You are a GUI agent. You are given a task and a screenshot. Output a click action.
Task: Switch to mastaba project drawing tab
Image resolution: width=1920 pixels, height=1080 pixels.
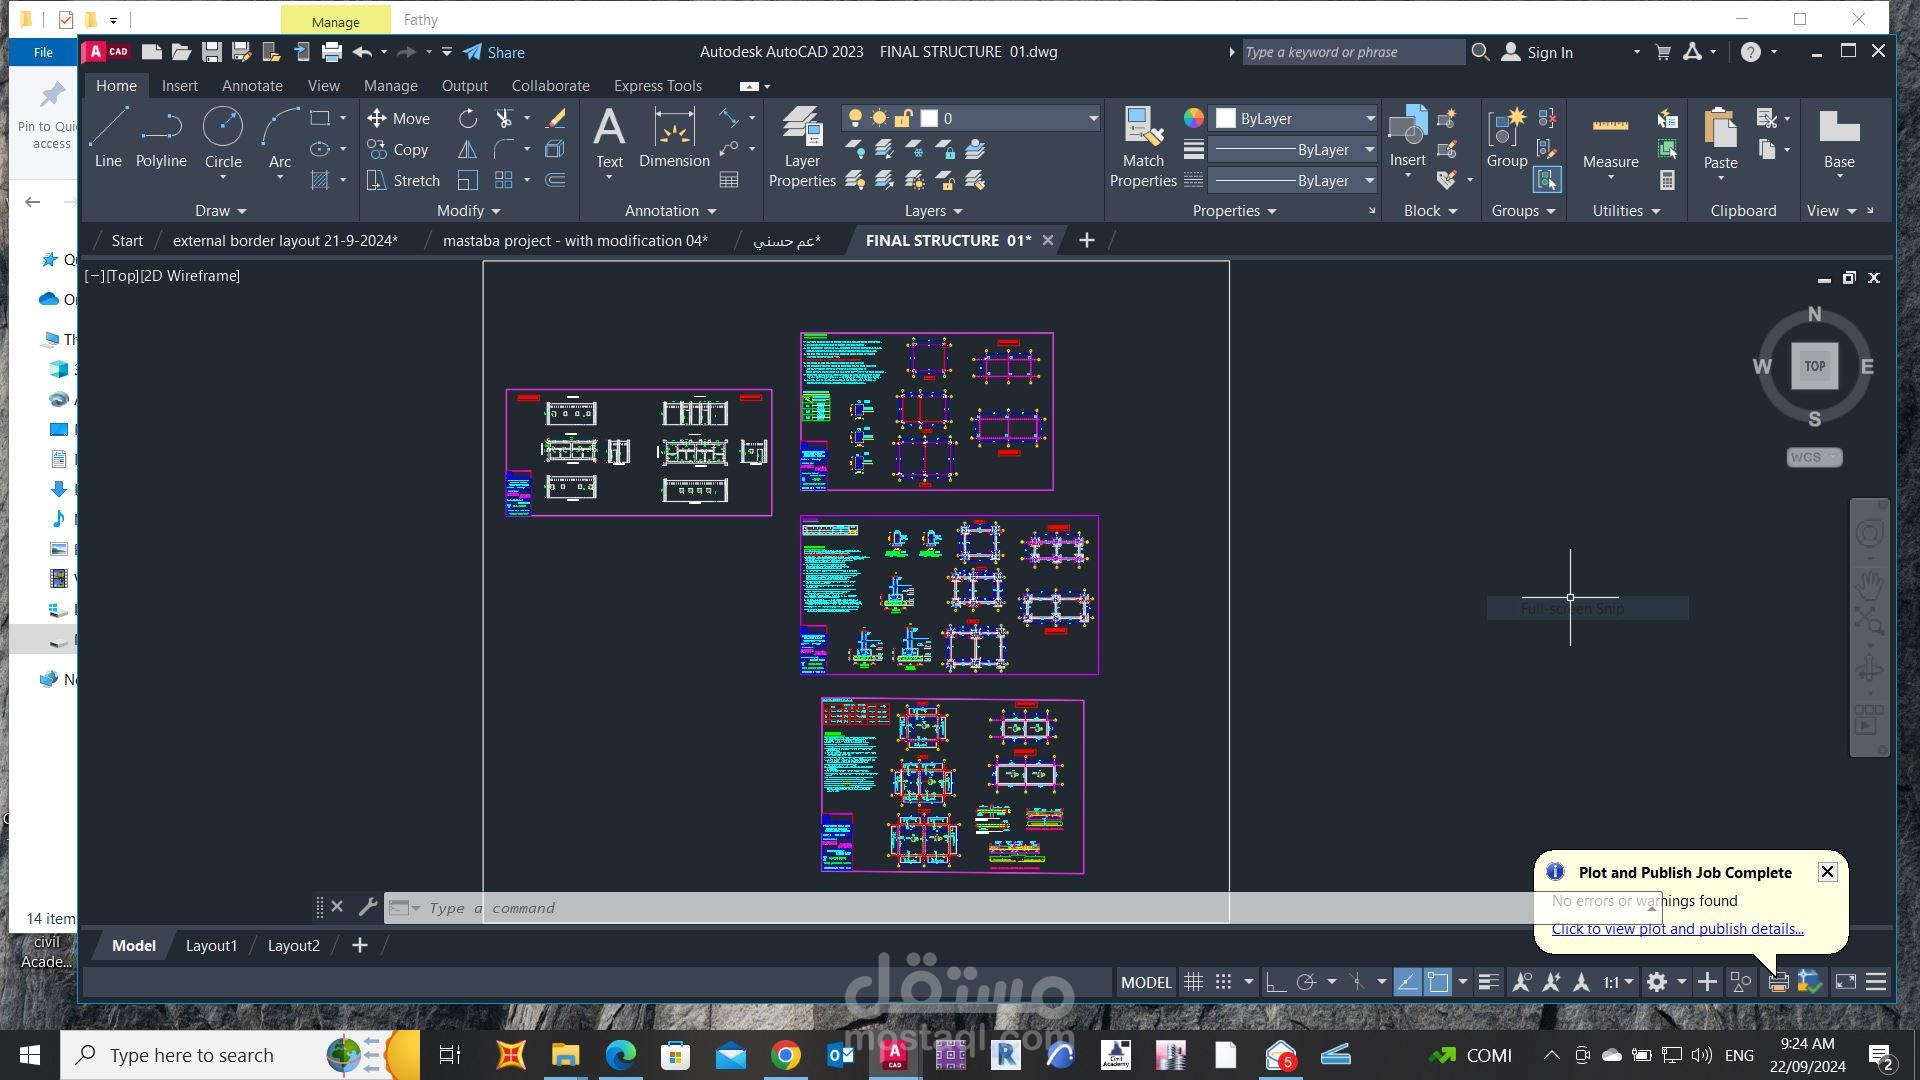click(575, 240)
